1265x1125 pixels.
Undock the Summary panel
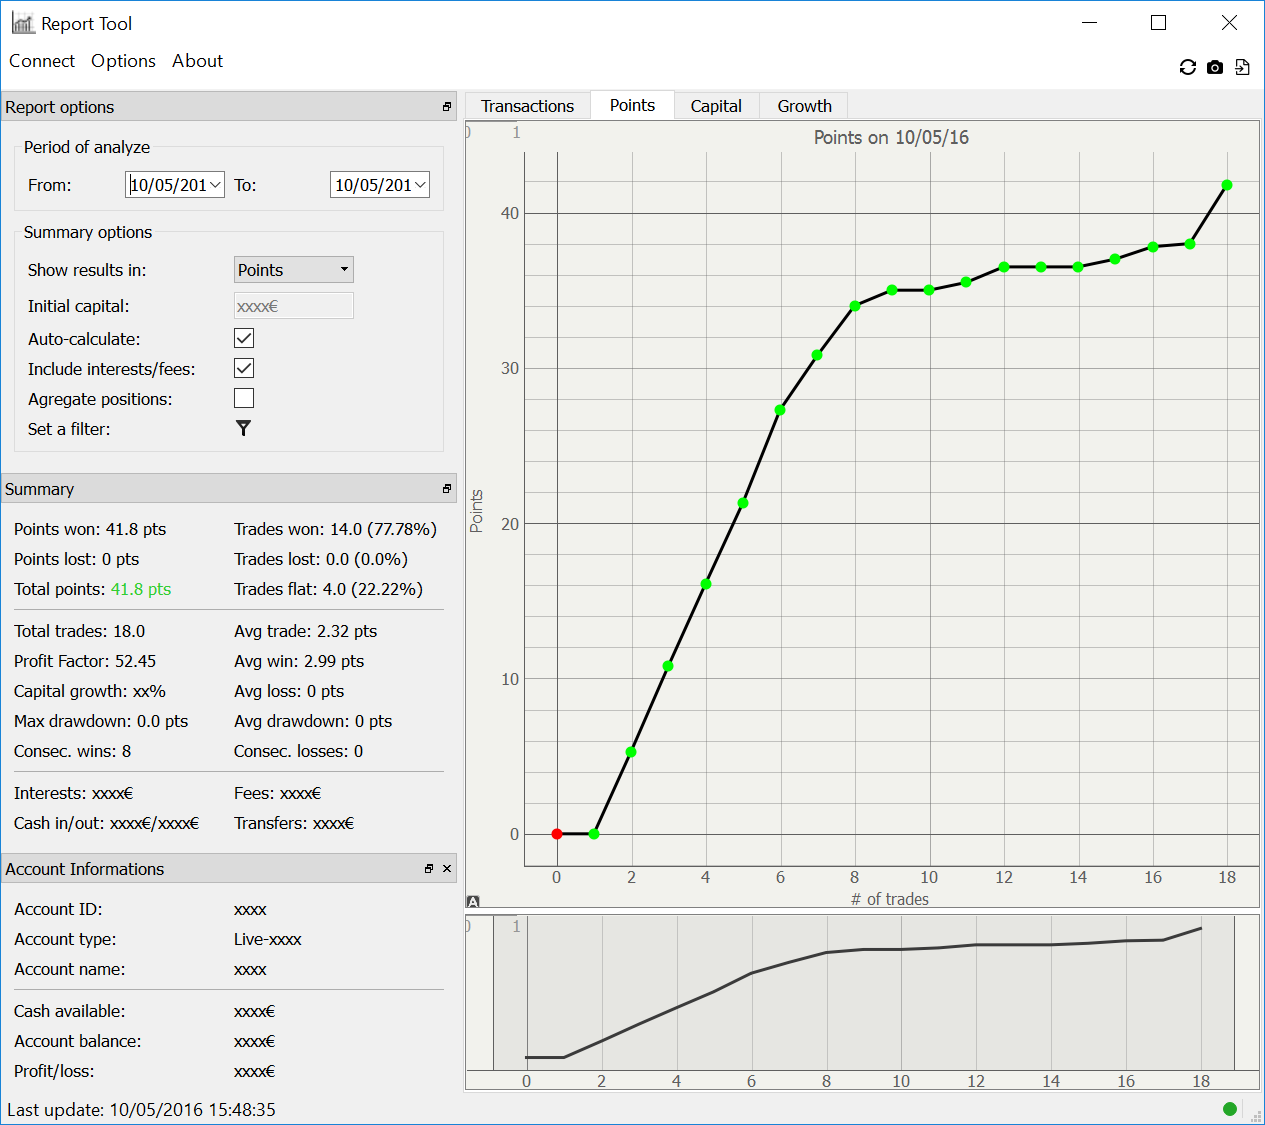click(x=447, y=489)
